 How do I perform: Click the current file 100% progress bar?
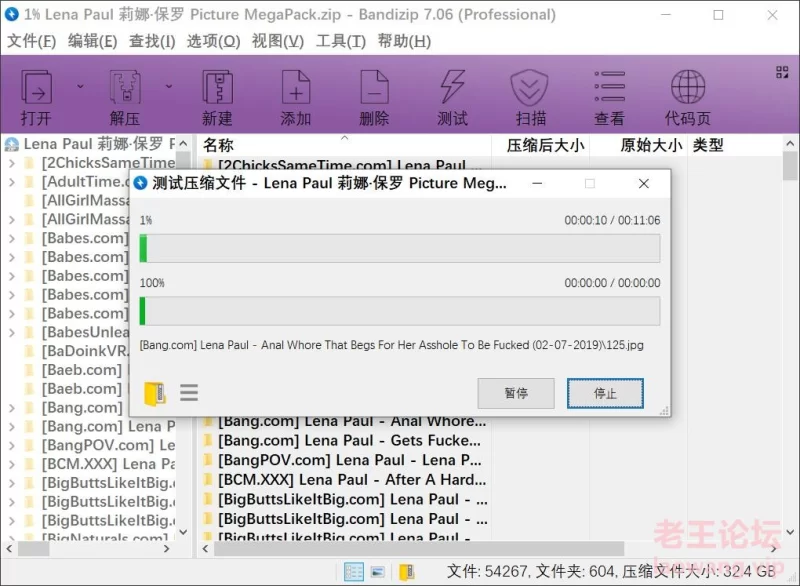pos(400,311)
